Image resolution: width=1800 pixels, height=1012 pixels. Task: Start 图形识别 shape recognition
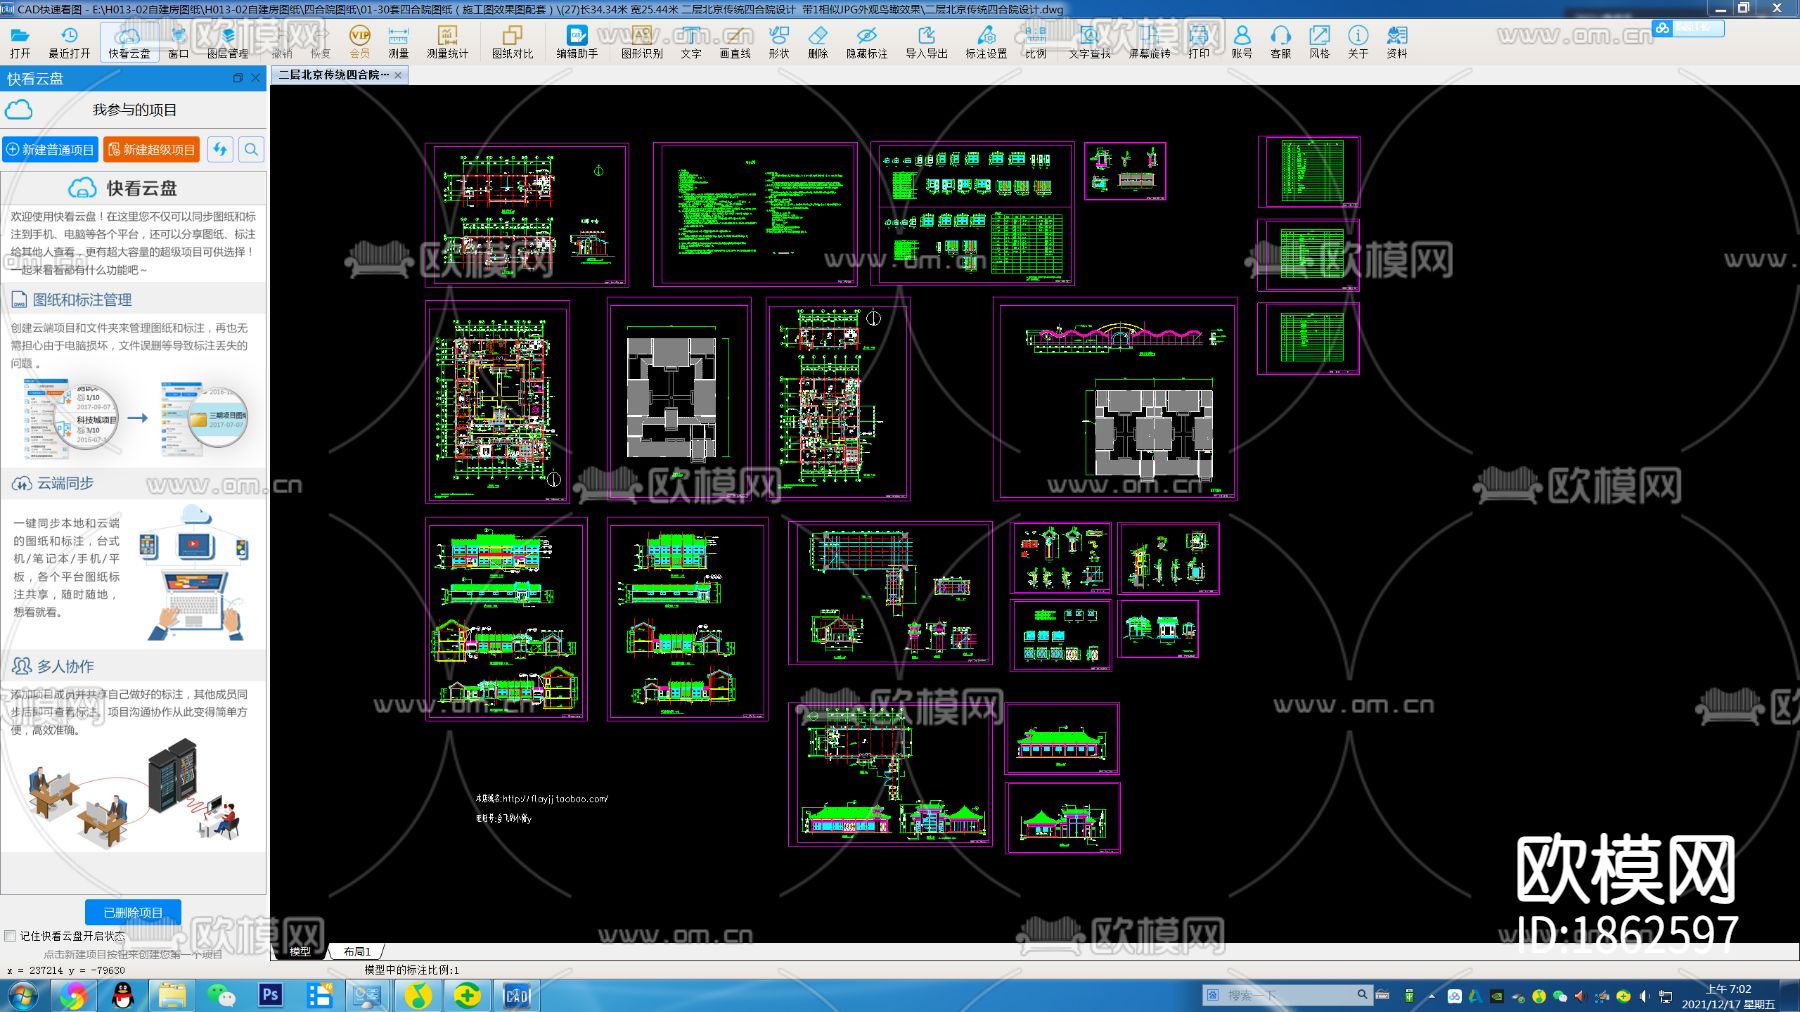642,42
